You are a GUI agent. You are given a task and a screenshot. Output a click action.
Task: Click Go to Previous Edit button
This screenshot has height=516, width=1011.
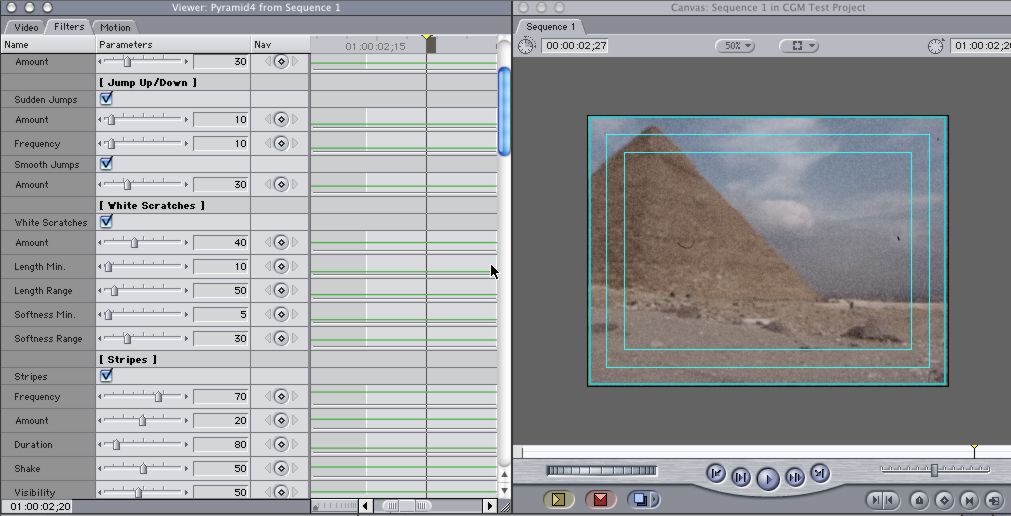716,474
